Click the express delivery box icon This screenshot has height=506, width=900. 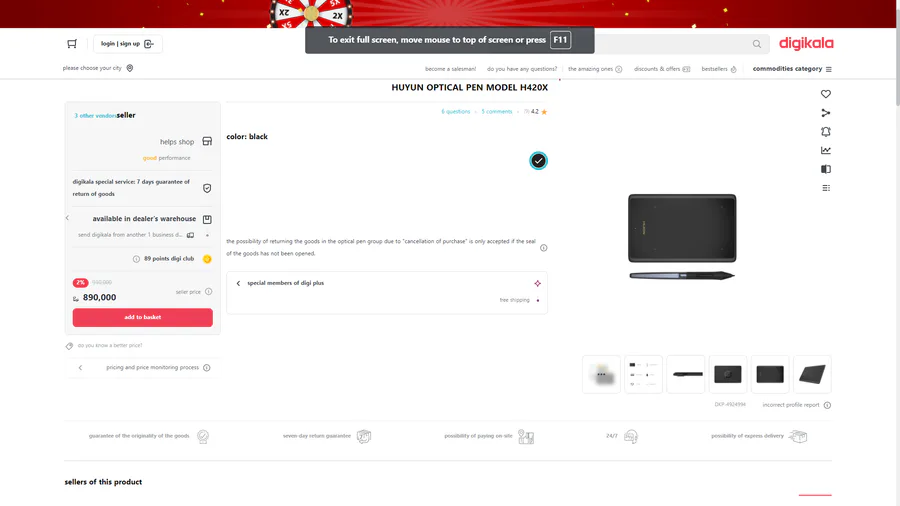[798, 437]
